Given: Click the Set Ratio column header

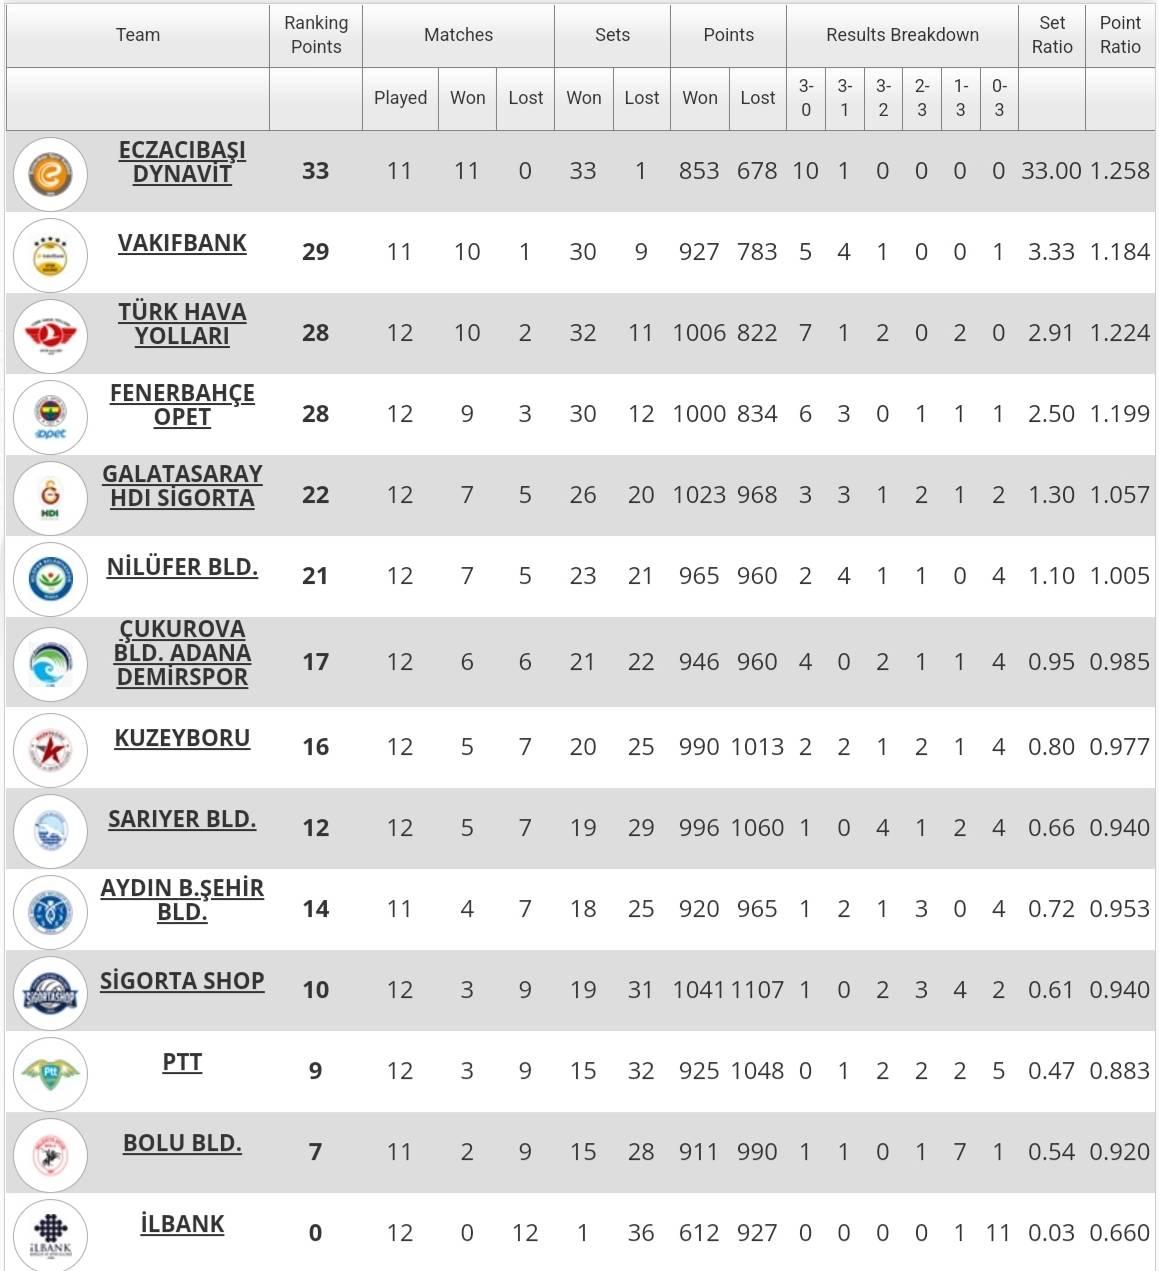Looking at the screenshot, I should pos(1052,35).
